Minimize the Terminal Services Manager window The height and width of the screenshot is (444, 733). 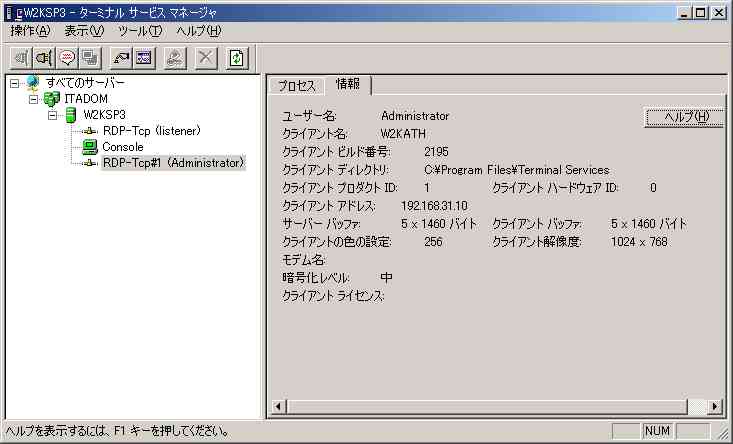(684, 13)
